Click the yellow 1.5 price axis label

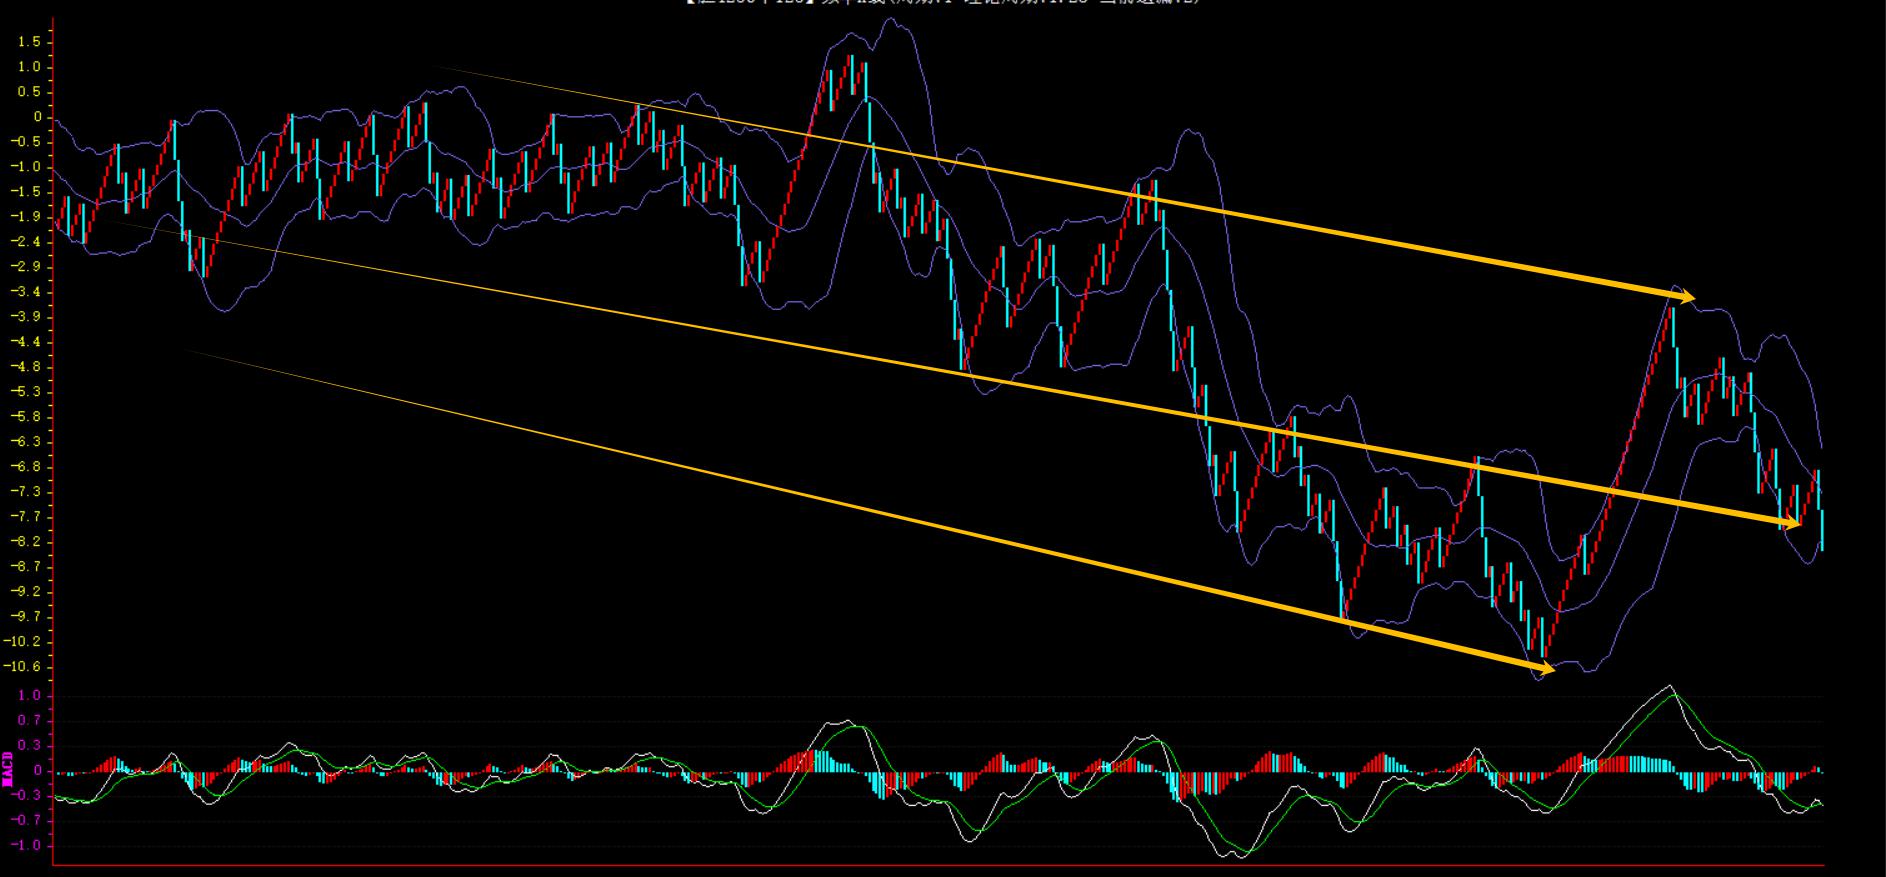(x=29, y=42)
